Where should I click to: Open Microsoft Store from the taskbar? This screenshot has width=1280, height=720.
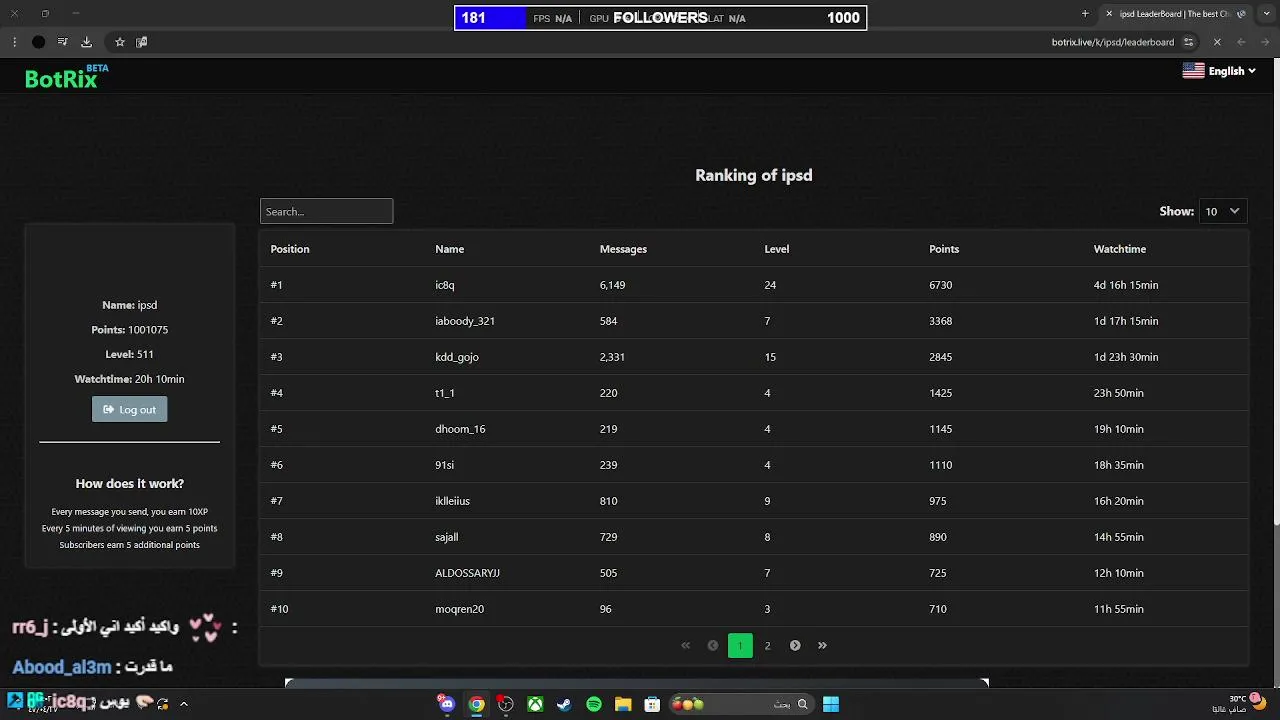(x=652, y=704)
